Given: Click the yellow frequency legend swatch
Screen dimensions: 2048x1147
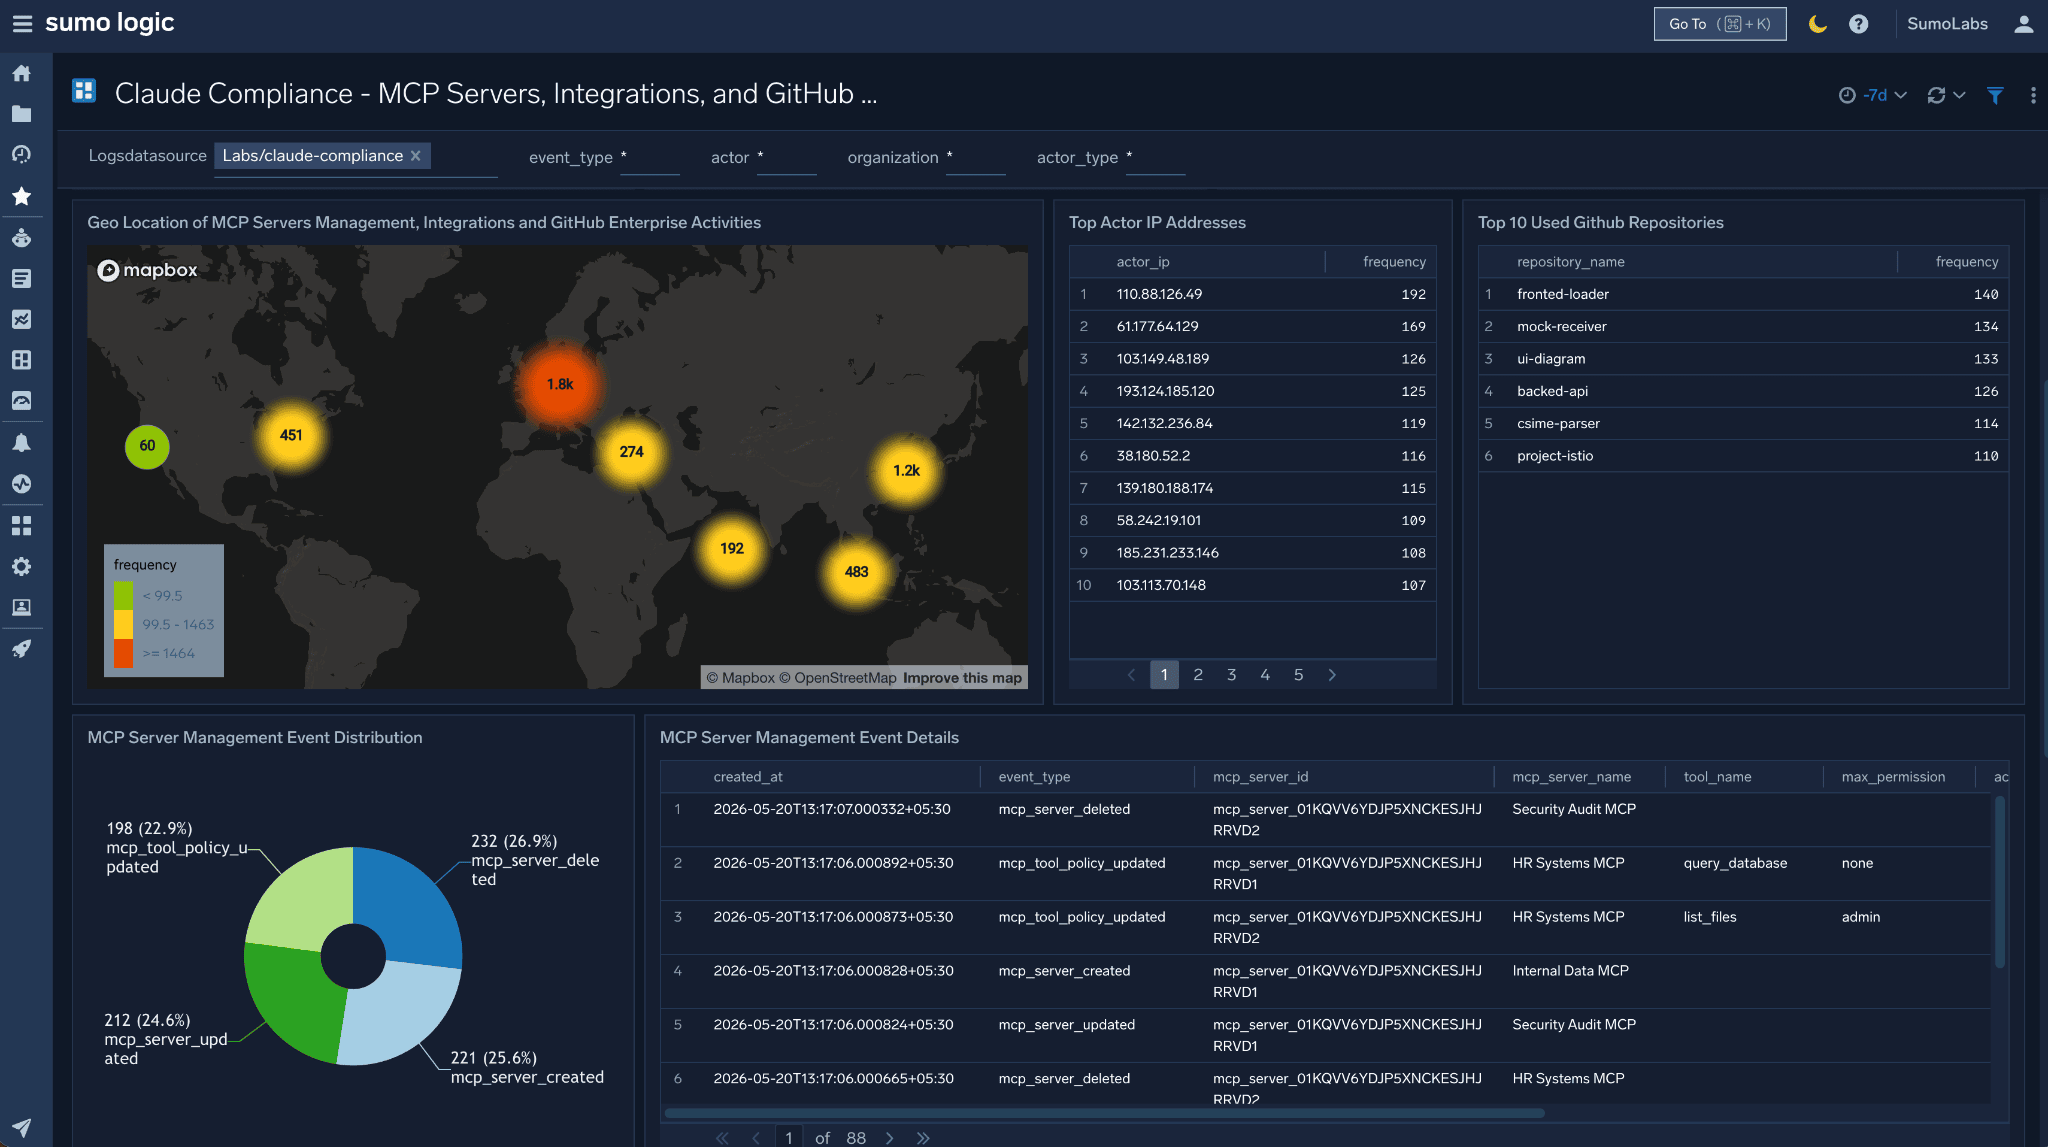Looking at the screenshot, I should coord(123,624).
